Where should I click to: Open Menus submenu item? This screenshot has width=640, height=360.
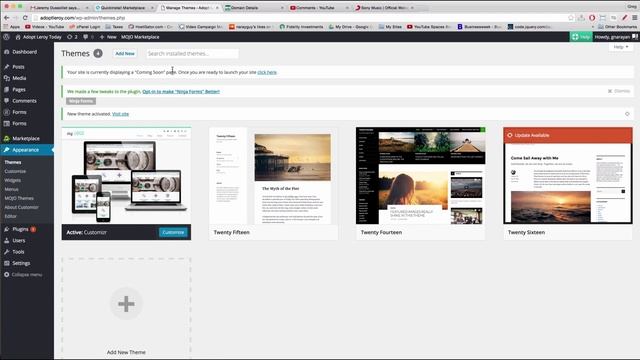coord(11,189)
